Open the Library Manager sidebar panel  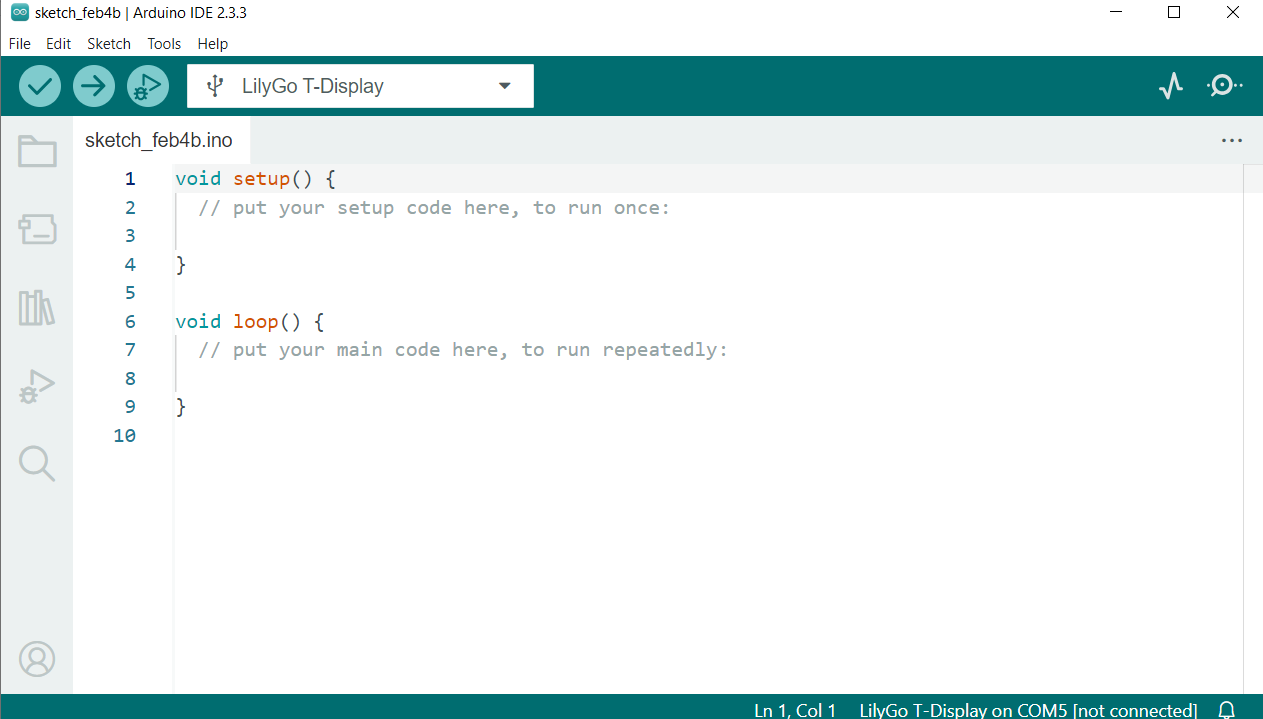37,308
